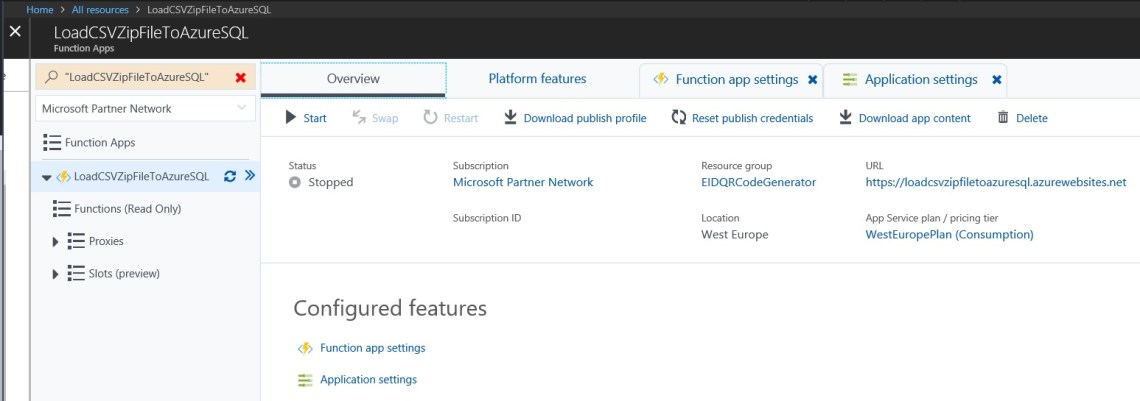Click the "Subscription ID" label

tap(487, 218)
